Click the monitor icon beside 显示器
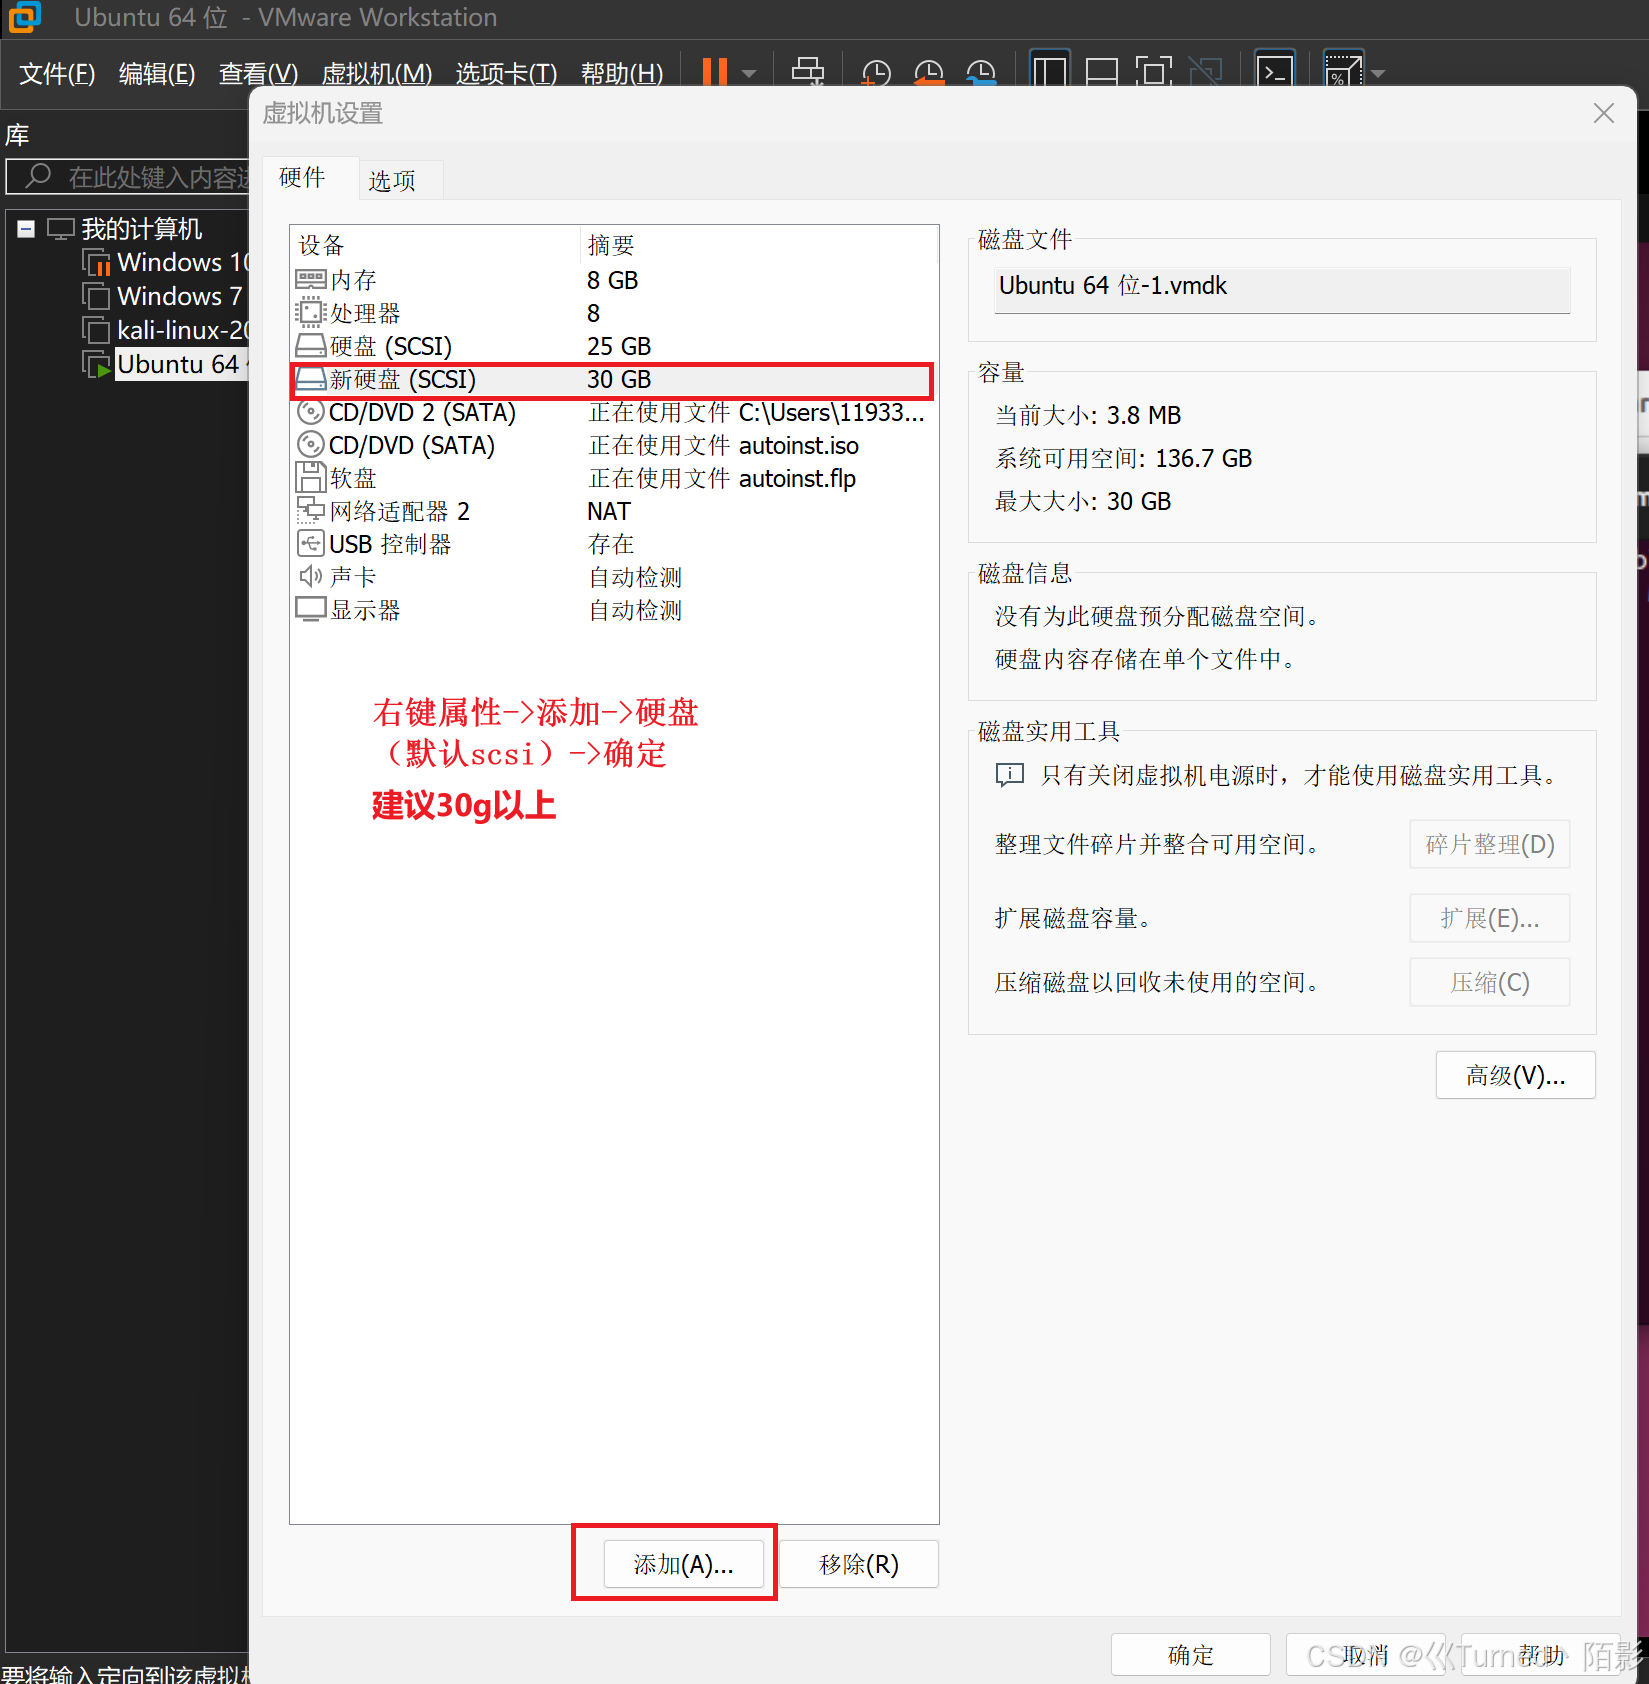This screenshot has width=1649, height=1684. [x=311, y=609]
